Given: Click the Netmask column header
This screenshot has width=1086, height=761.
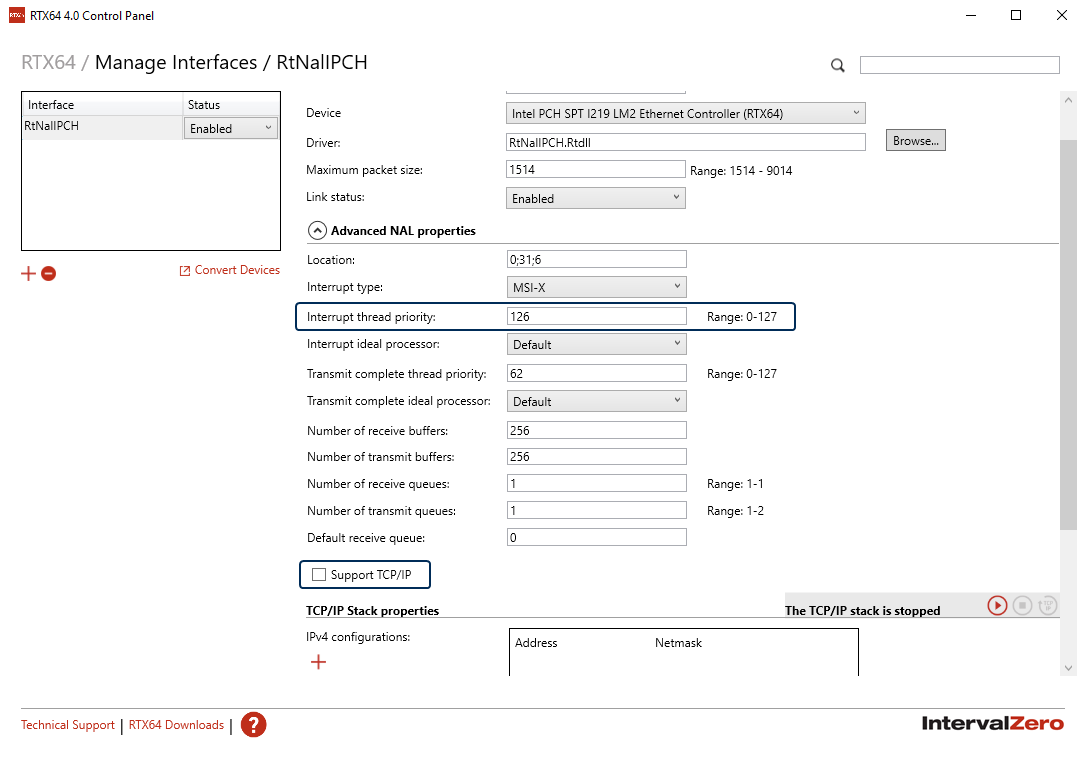Looking at the screenshot, I should pyautogui.click(x=678, y=643).
